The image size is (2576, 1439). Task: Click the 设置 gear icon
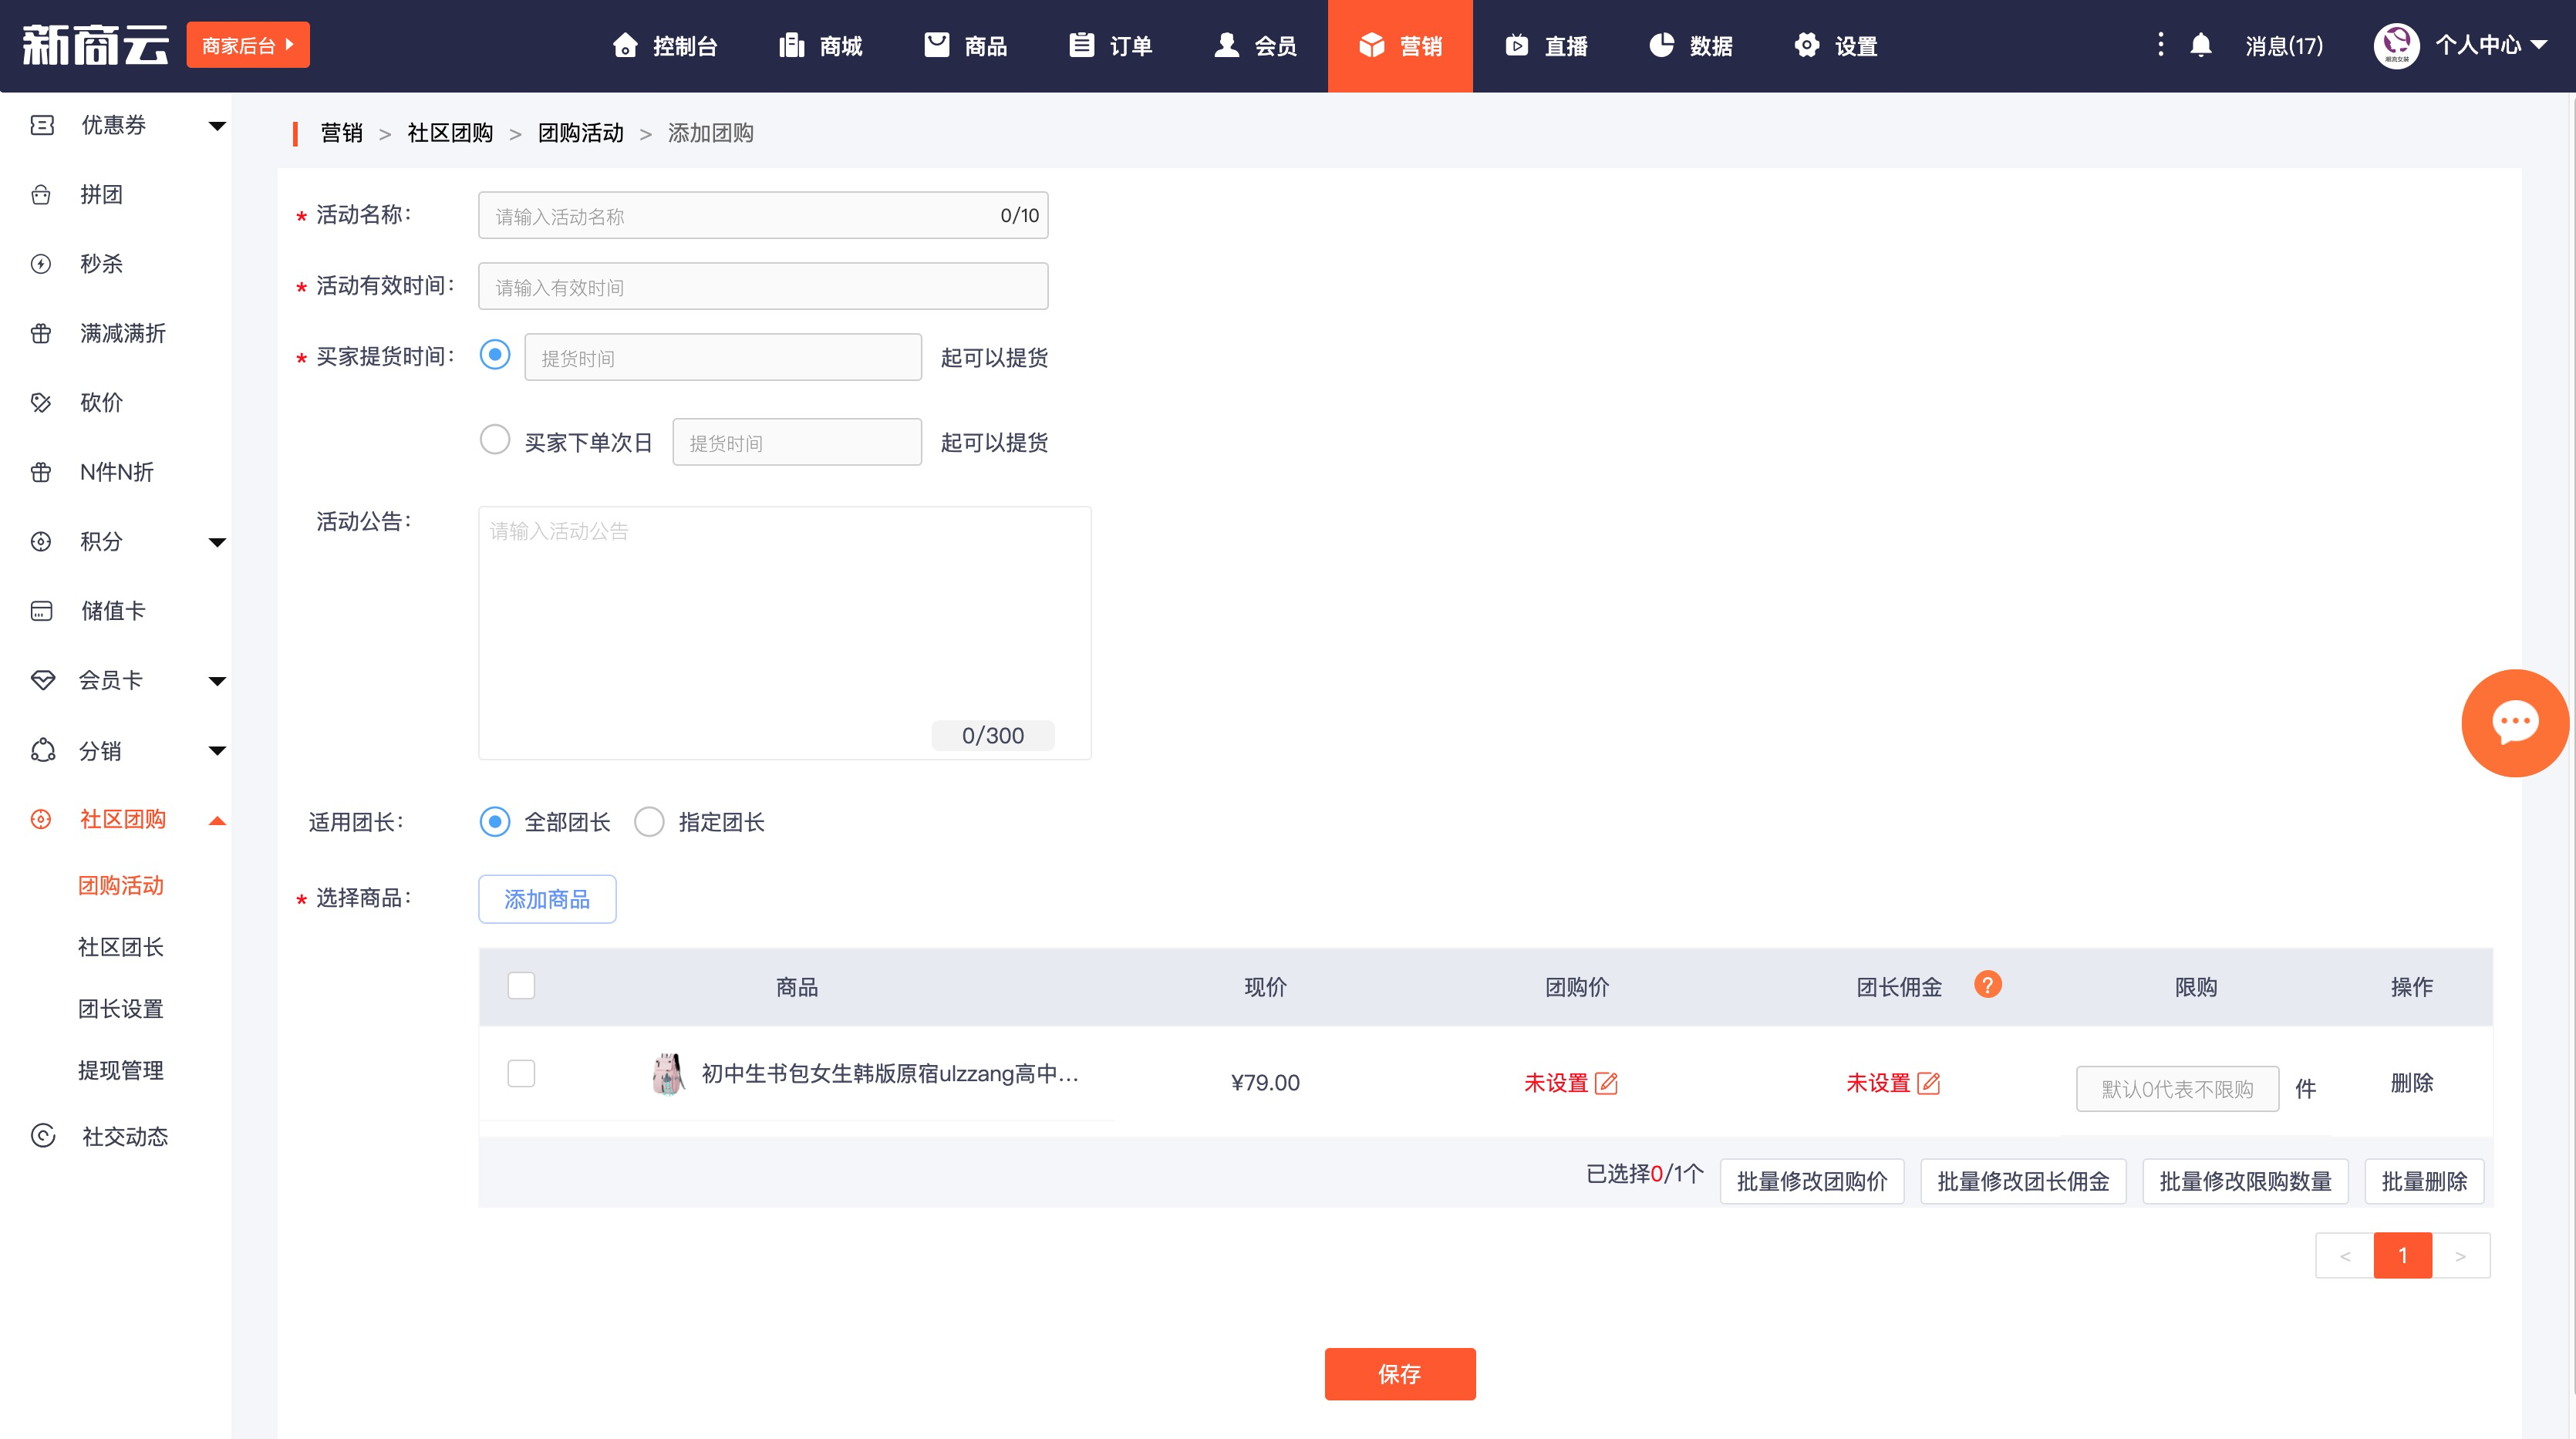click(1806, 45)
